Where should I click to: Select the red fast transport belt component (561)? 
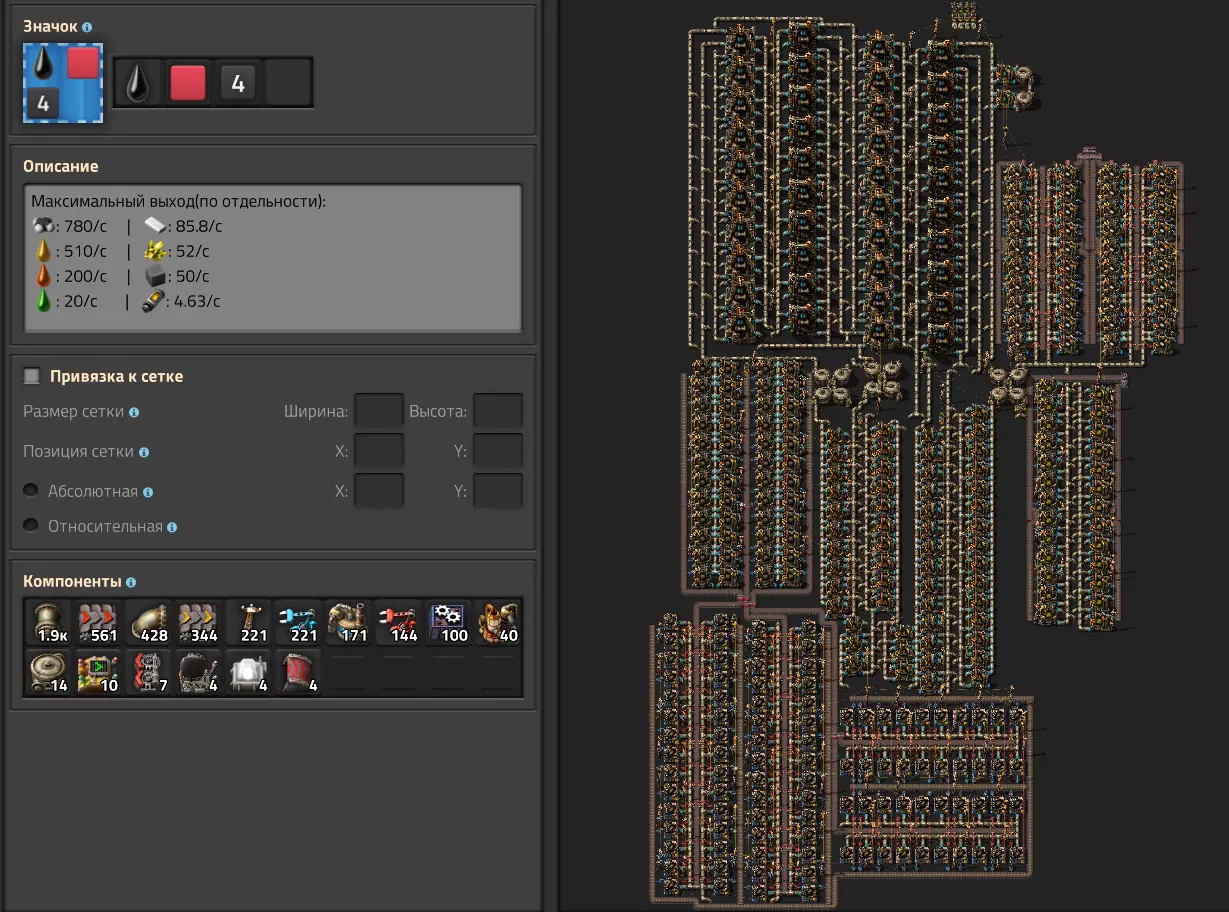(x=98, y=622)
